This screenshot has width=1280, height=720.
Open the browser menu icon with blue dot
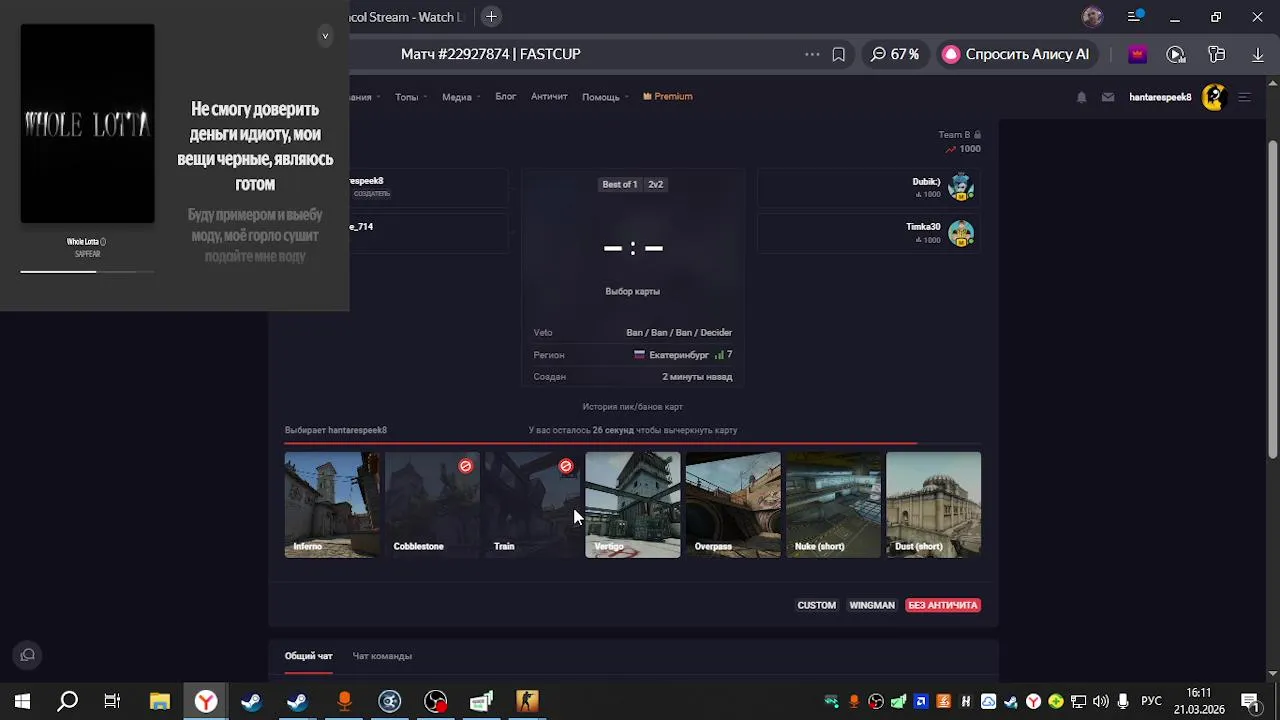[1135, 17]
